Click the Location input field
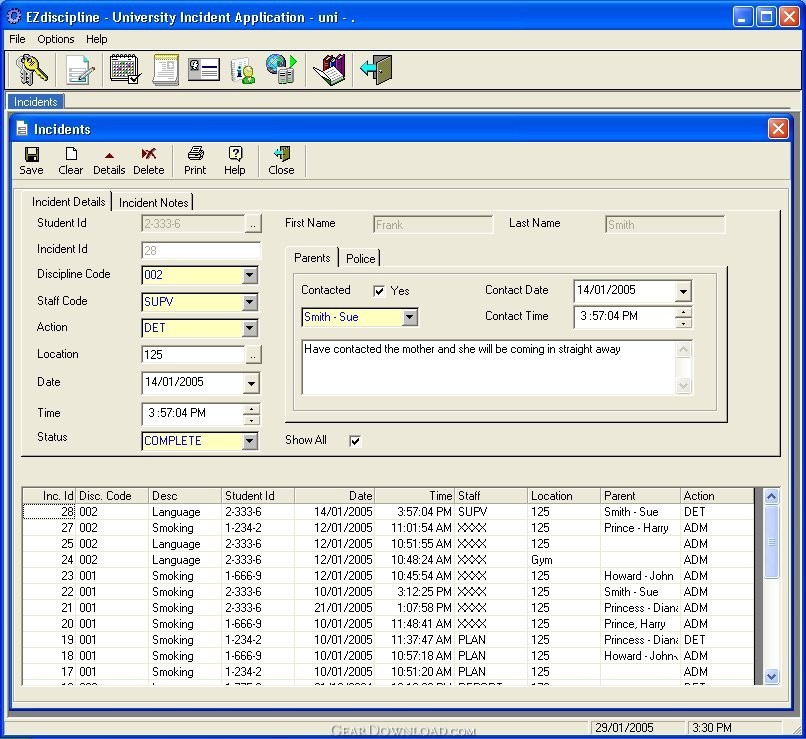Screen dimensions: 806x739 tap(193, 355)
